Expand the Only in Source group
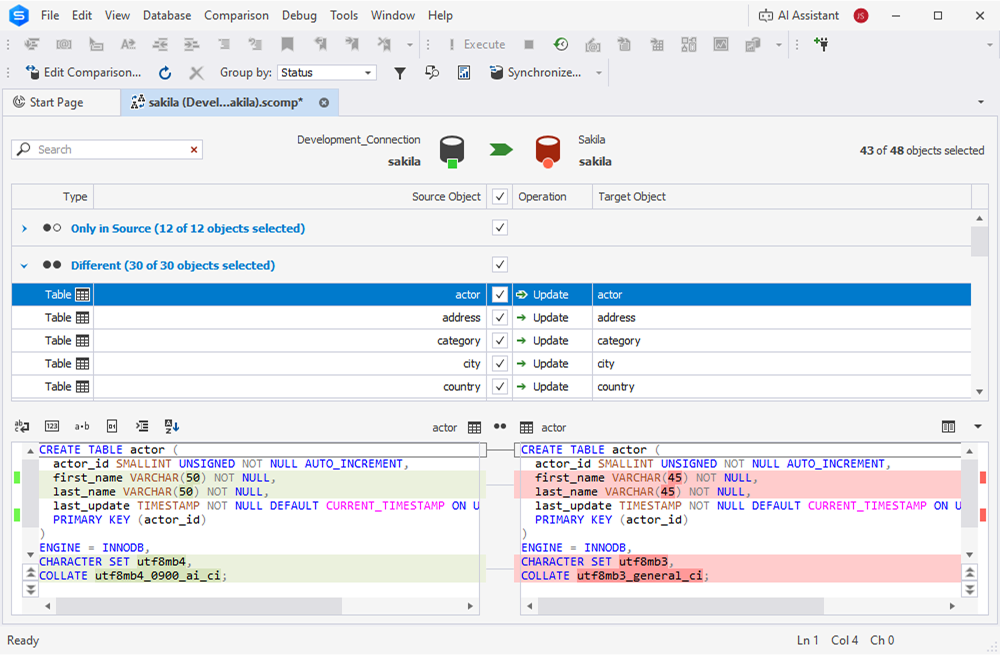Screen dimensions: 1000x655 click(x=24, y=229)
